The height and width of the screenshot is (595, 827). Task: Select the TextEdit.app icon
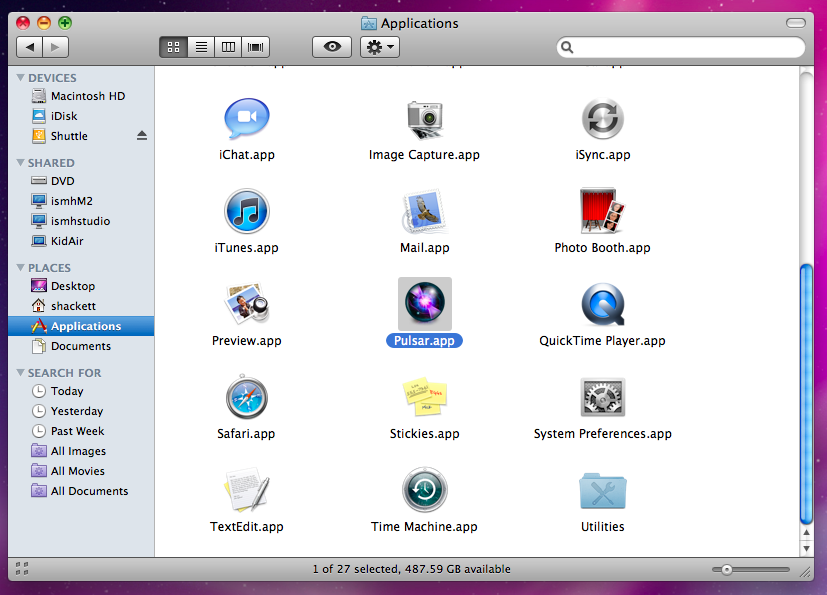coord(247,490)
